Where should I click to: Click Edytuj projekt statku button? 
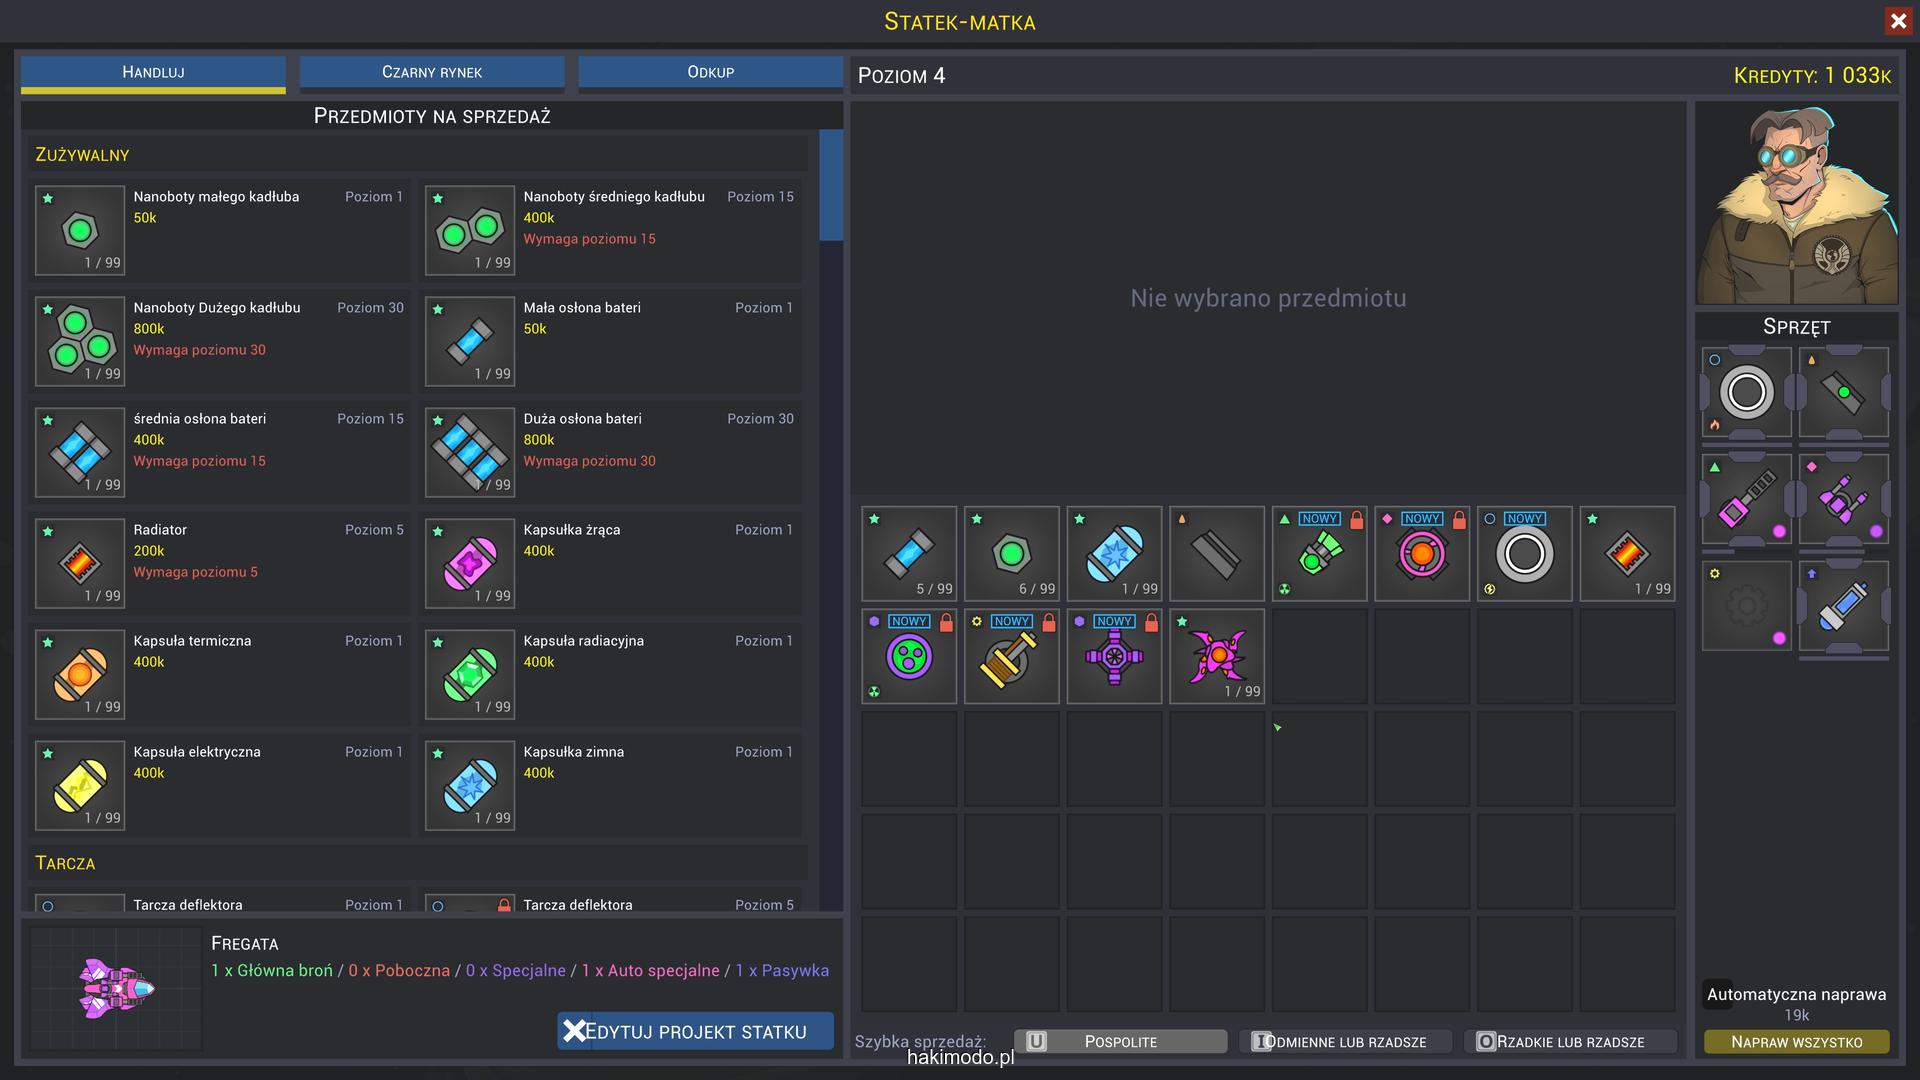[695, 1031]
